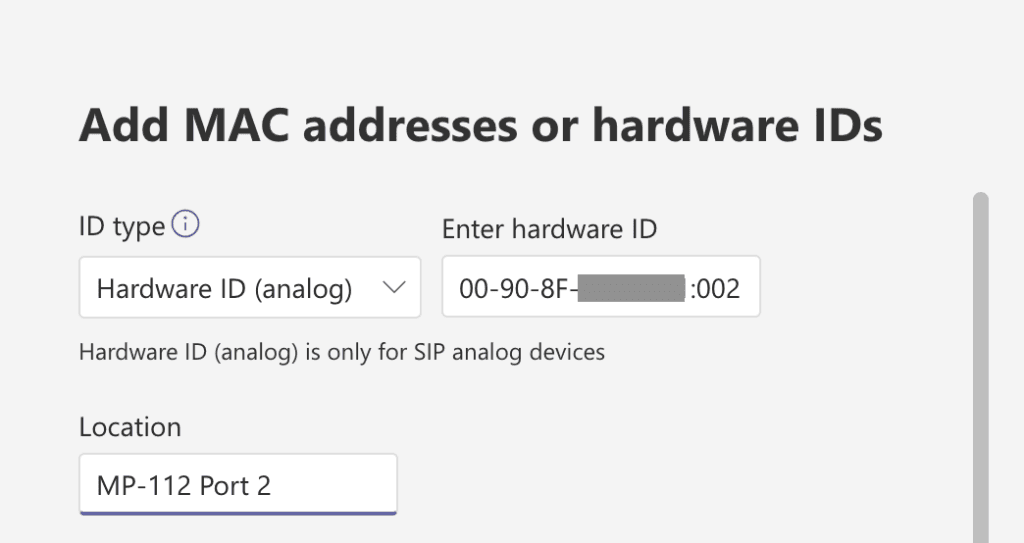Click the word 'hardware' in the heading
The image size is (1024, 543).
pyautogui.click(x=695, y=125)
